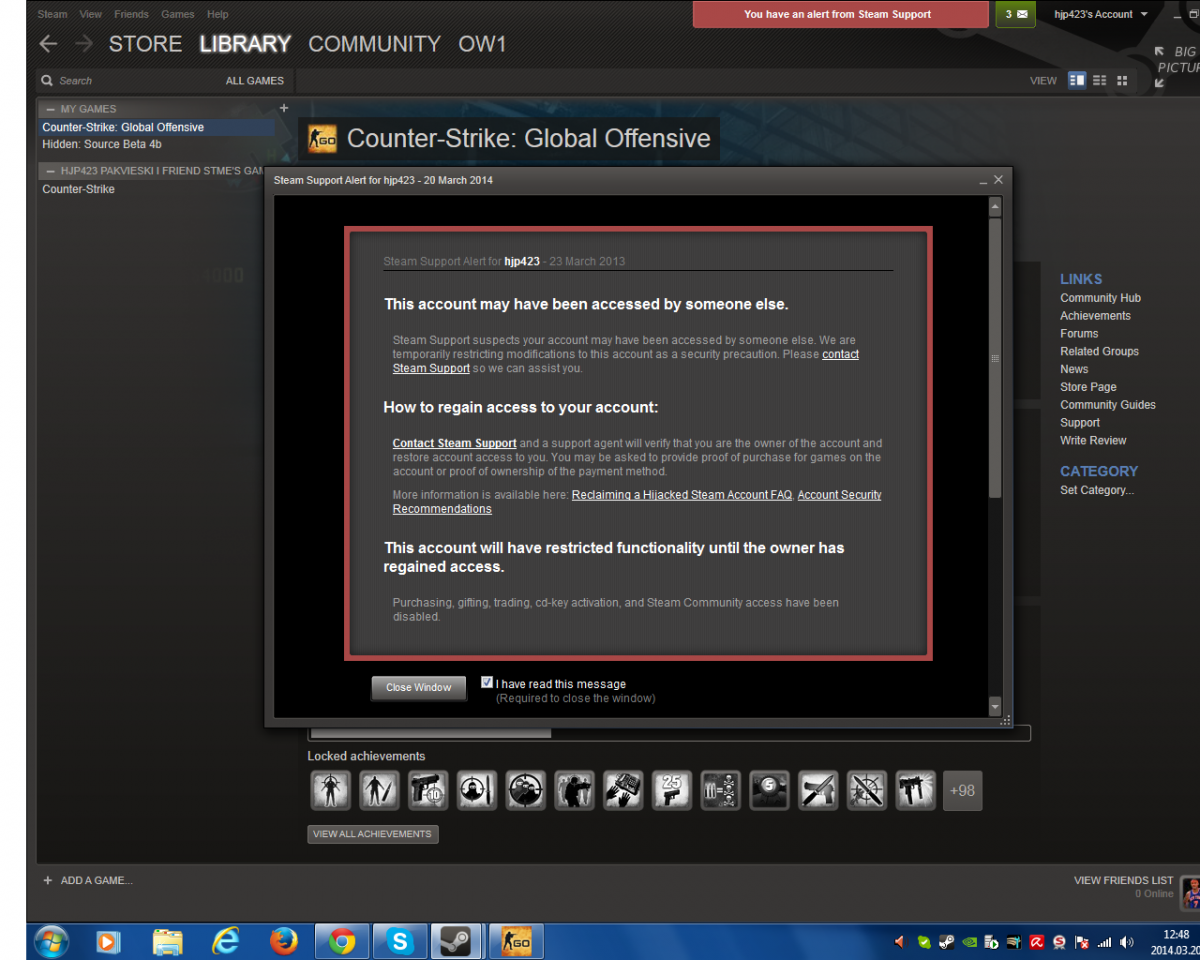Open Reclaiming a Hijacked Steam Account FAQ
The height and width of the screenshot is (960, 1200).
(682, 495)
